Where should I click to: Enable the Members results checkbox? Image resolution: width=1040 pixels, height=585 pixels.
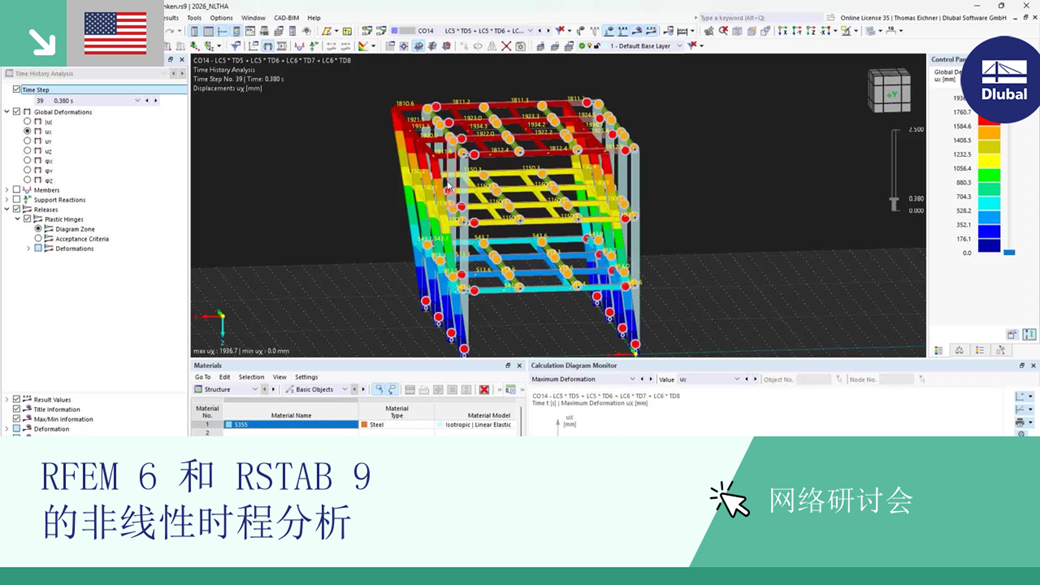(x=17, y=190)
